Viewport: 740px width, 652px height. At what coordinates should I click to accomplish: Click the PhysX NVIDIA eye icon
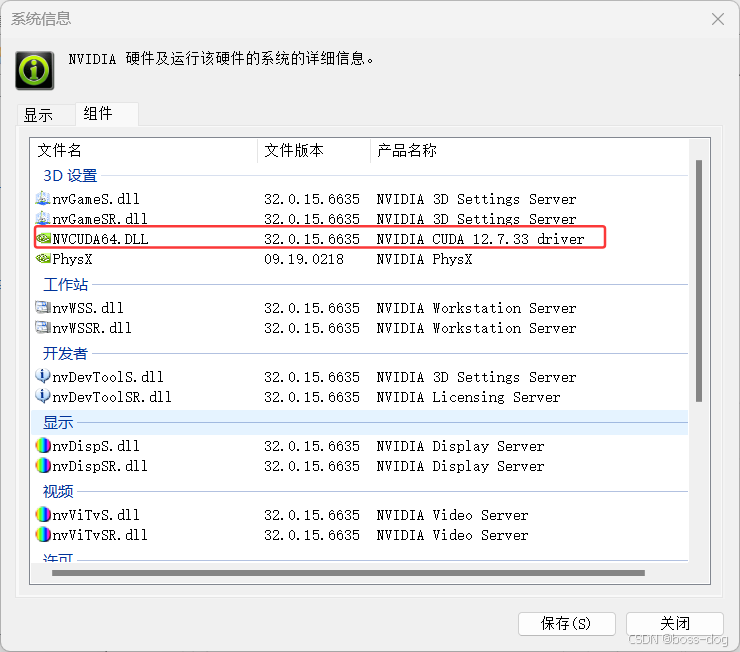[43, 259]
